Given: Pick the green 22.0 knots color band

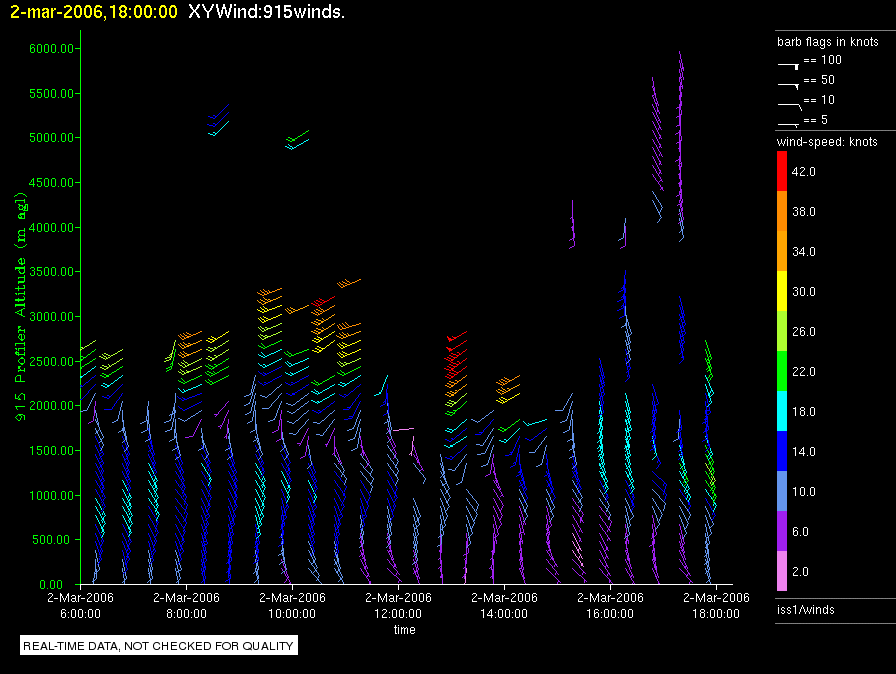Looking at the screenshot, I should click(x=783, y=372).
